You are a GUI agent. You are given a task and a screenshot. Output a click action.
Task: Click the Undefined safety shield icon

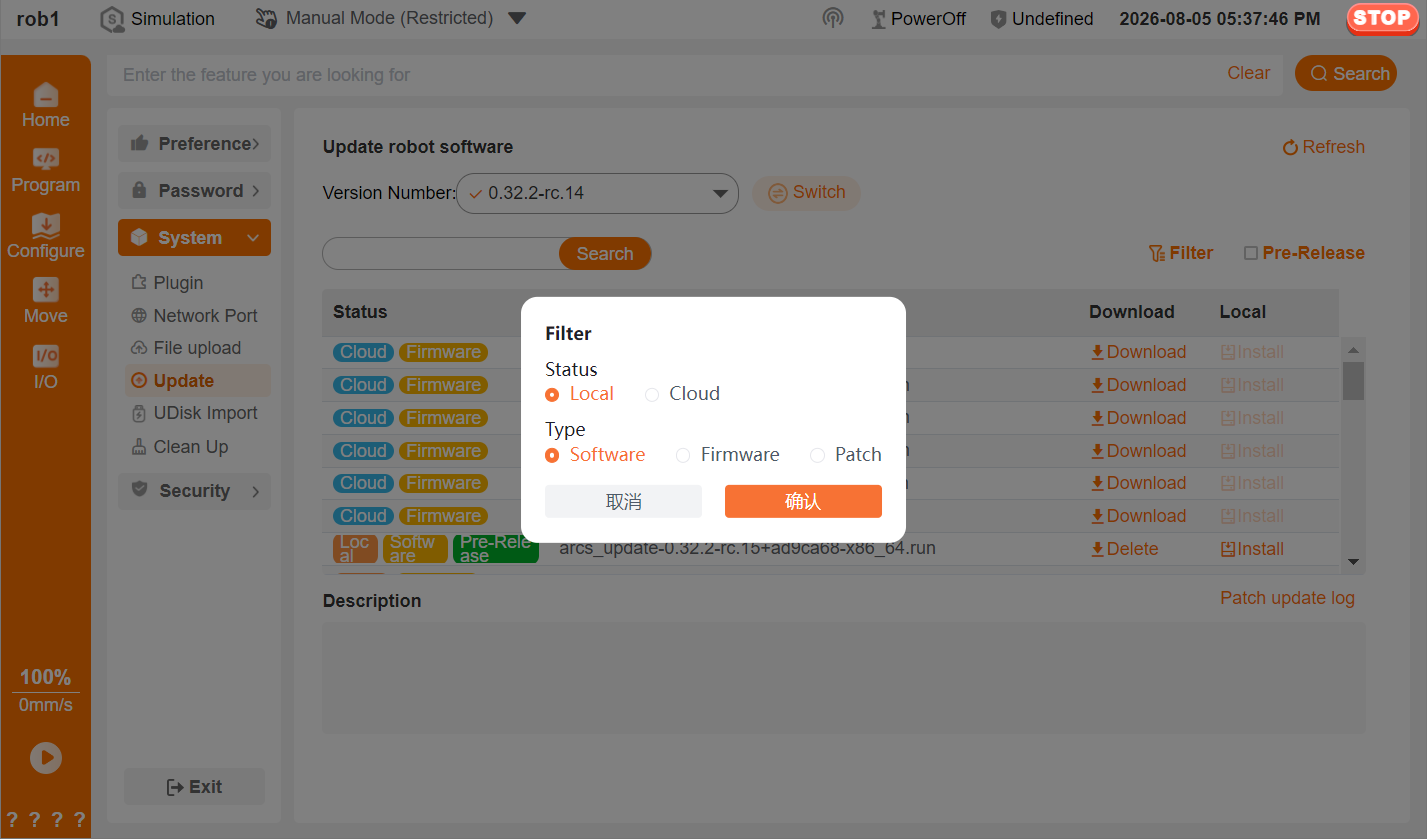[x=998, y=19]
